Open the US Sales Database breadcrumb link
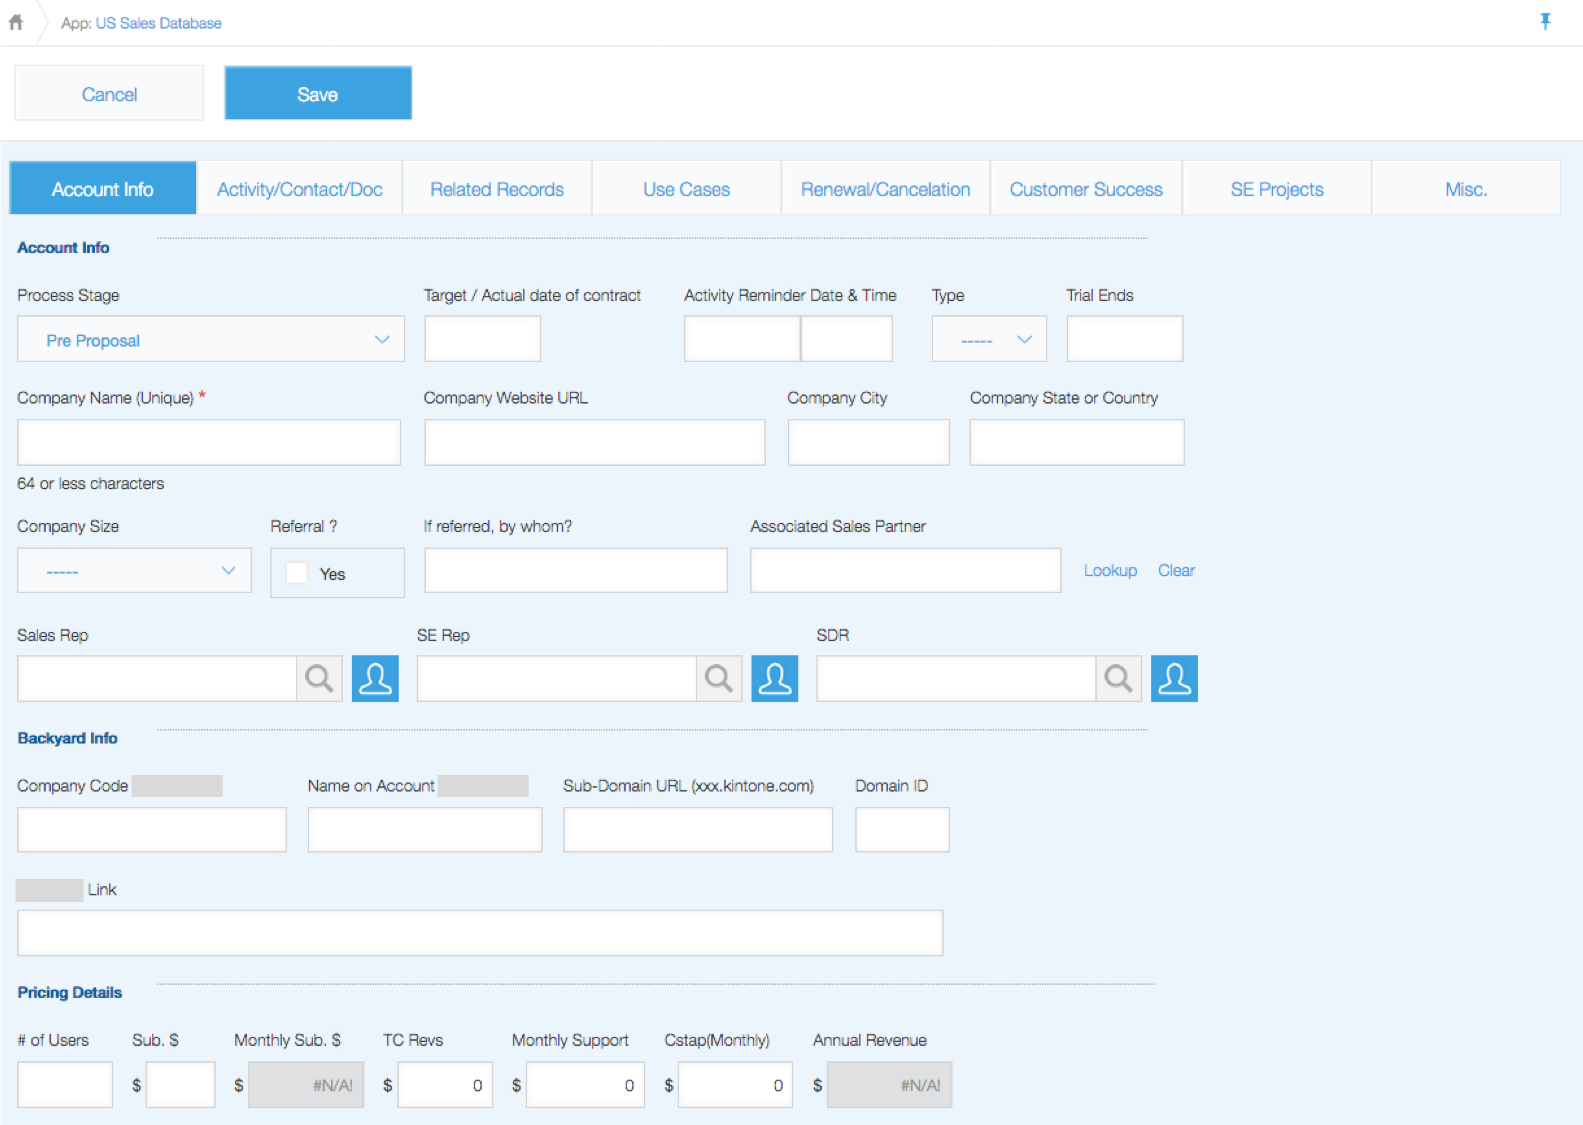The width and height of the screenshot is (1583, 1125). 158,23
